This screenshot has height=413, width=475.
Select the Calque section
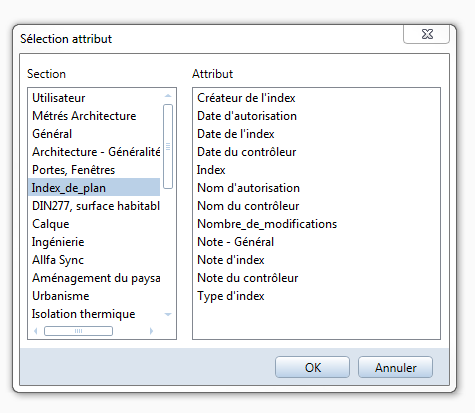pos(51,224)
